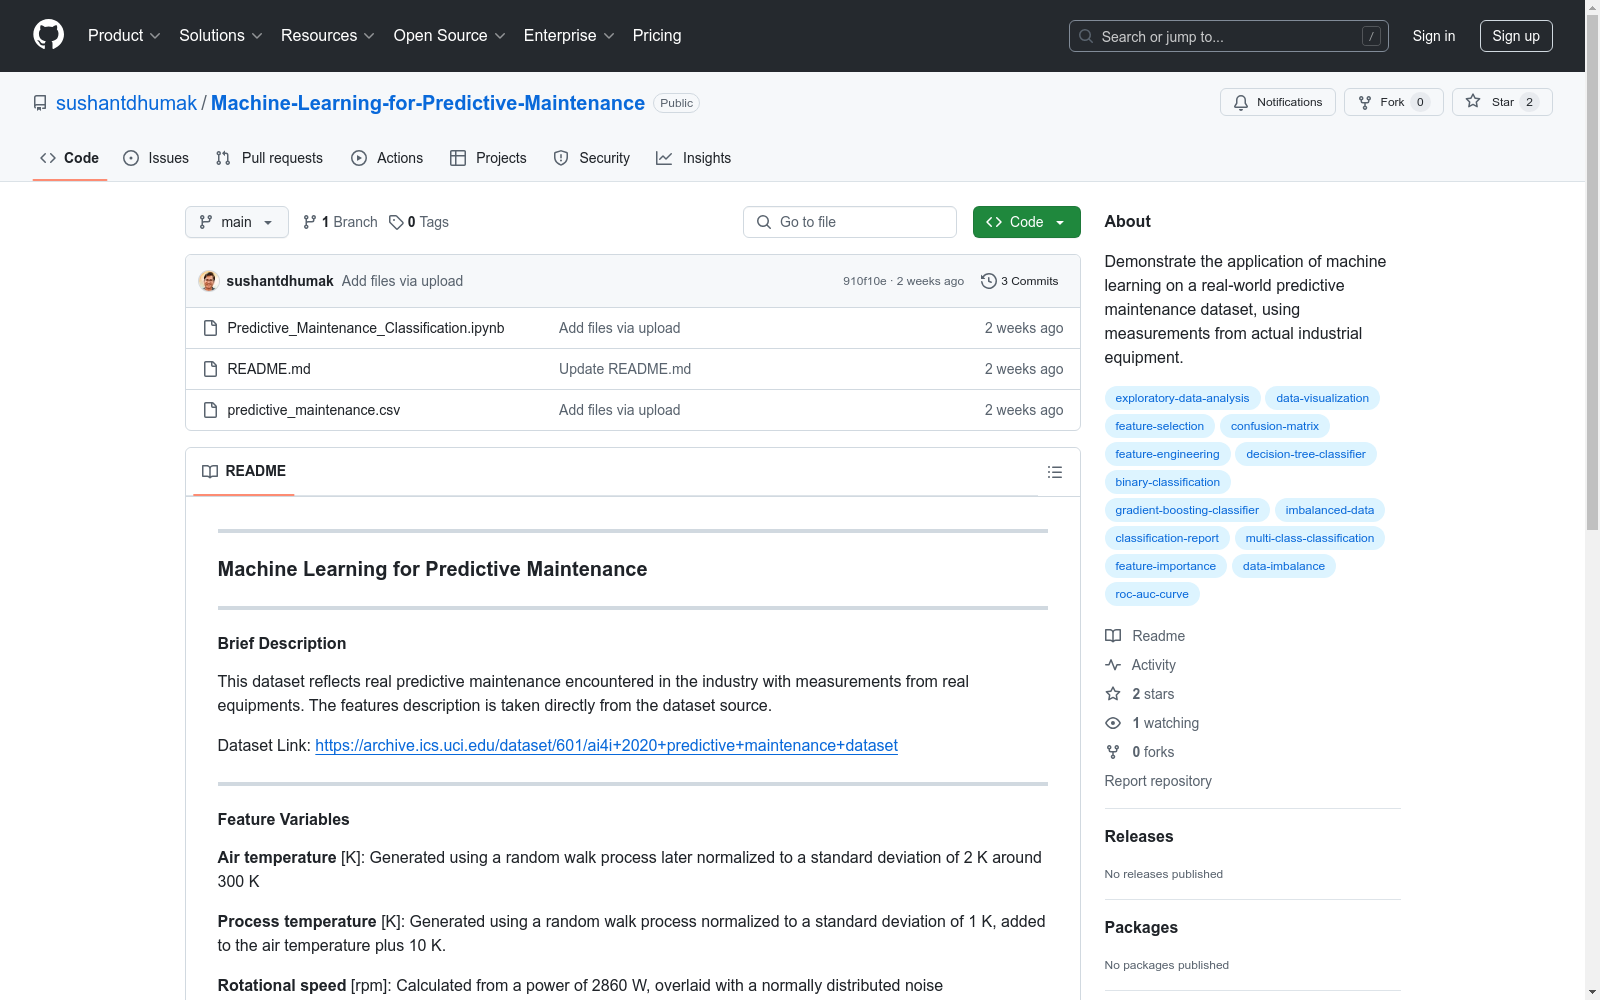Click file icon beside predictive_maintenance.csv

coord(210,410)
